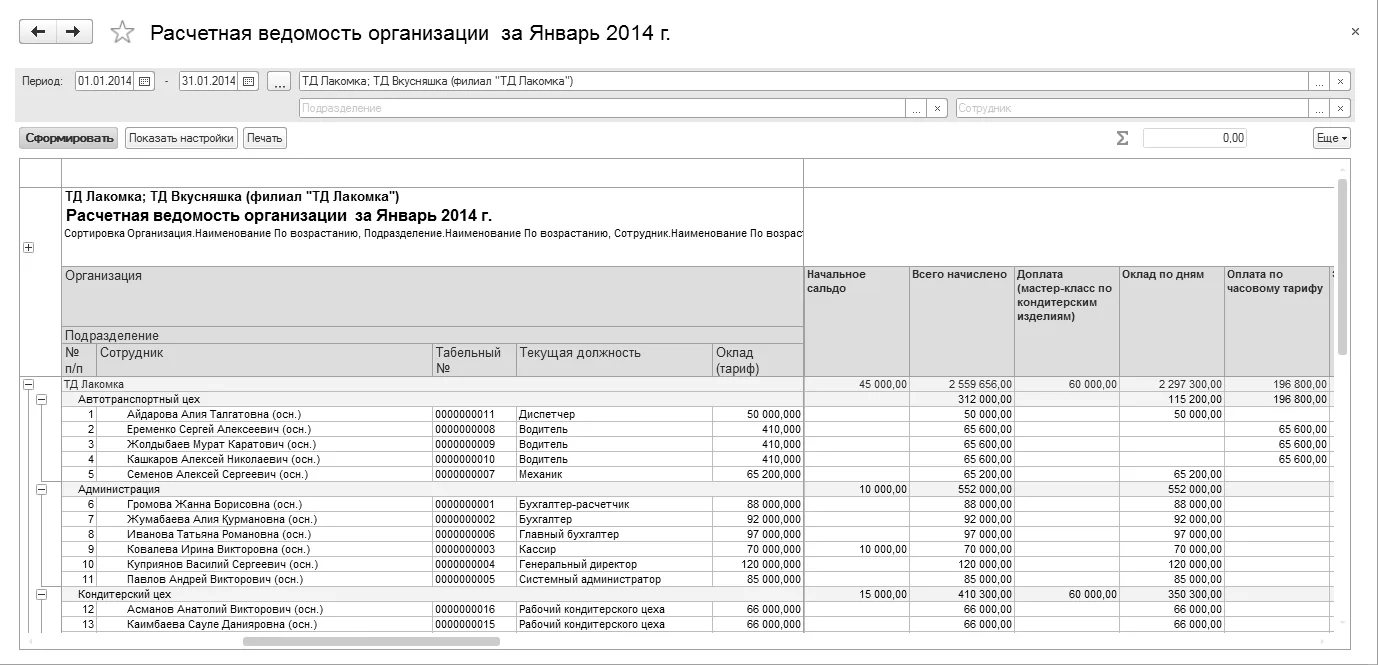Click Показать настройки button
Image resolution: width=1378 pixels, height=665 pixels.
tap(181, 138)
